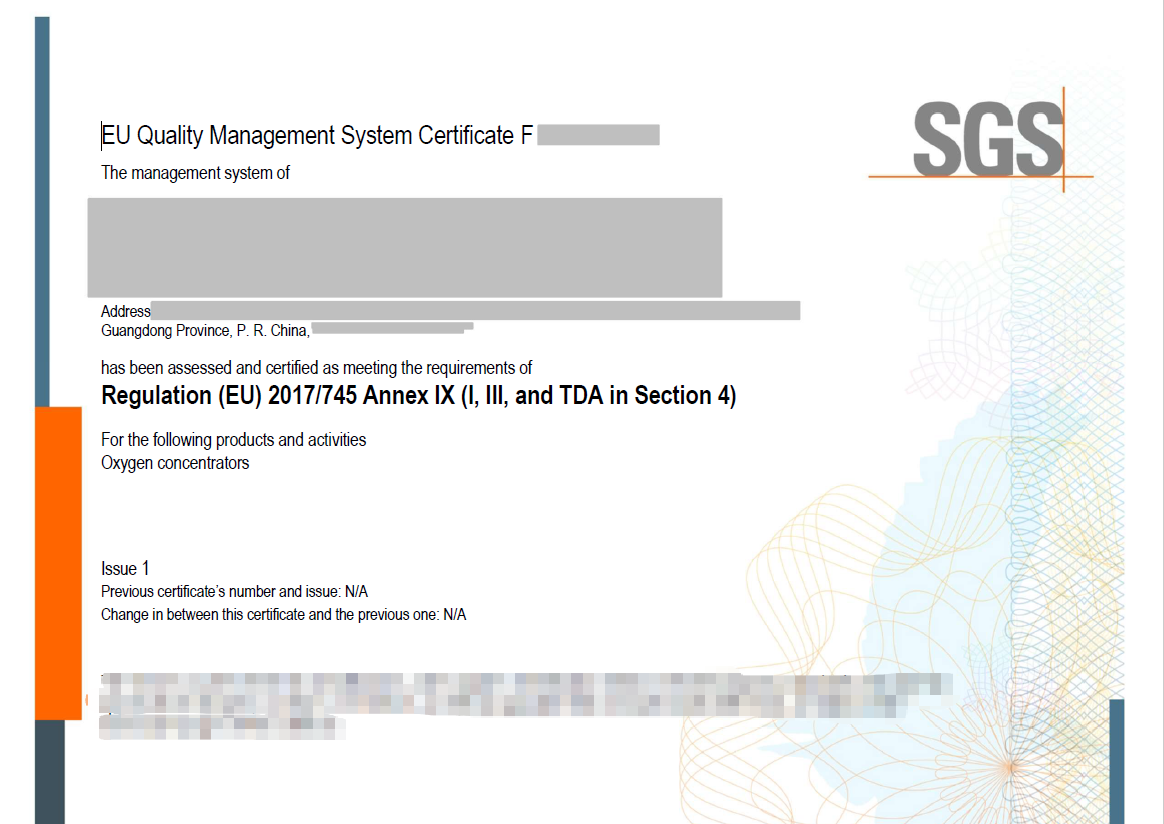Click 'For the following products and activities'

[233, 440]
